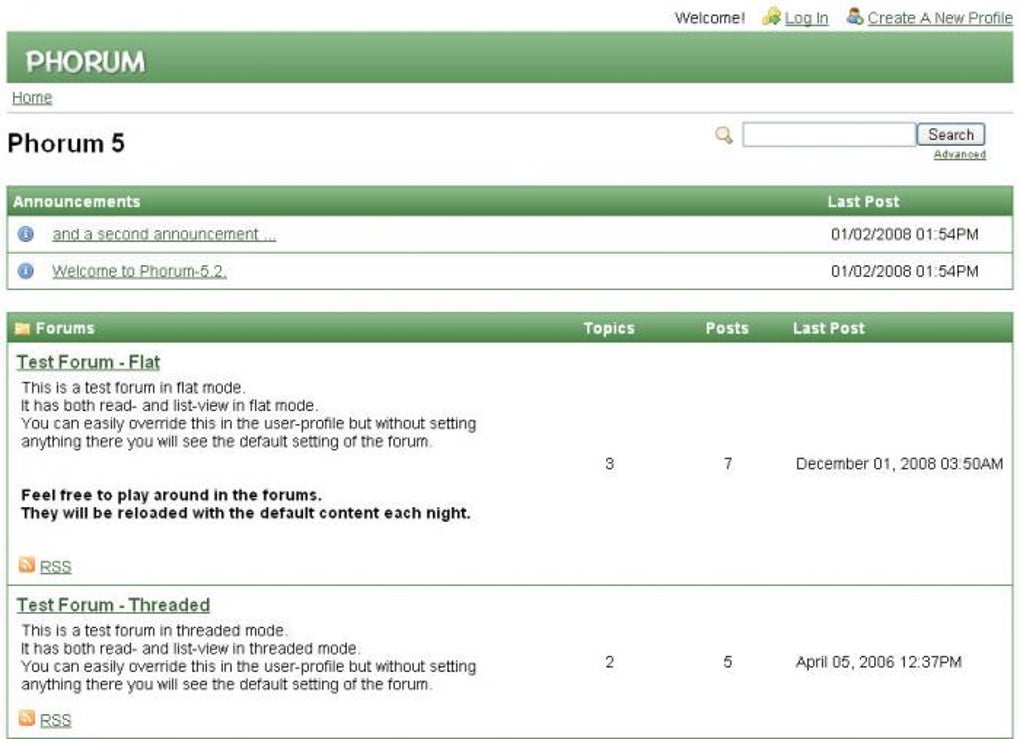Click topics count 2 for Threaded forum

coord(610,662)
